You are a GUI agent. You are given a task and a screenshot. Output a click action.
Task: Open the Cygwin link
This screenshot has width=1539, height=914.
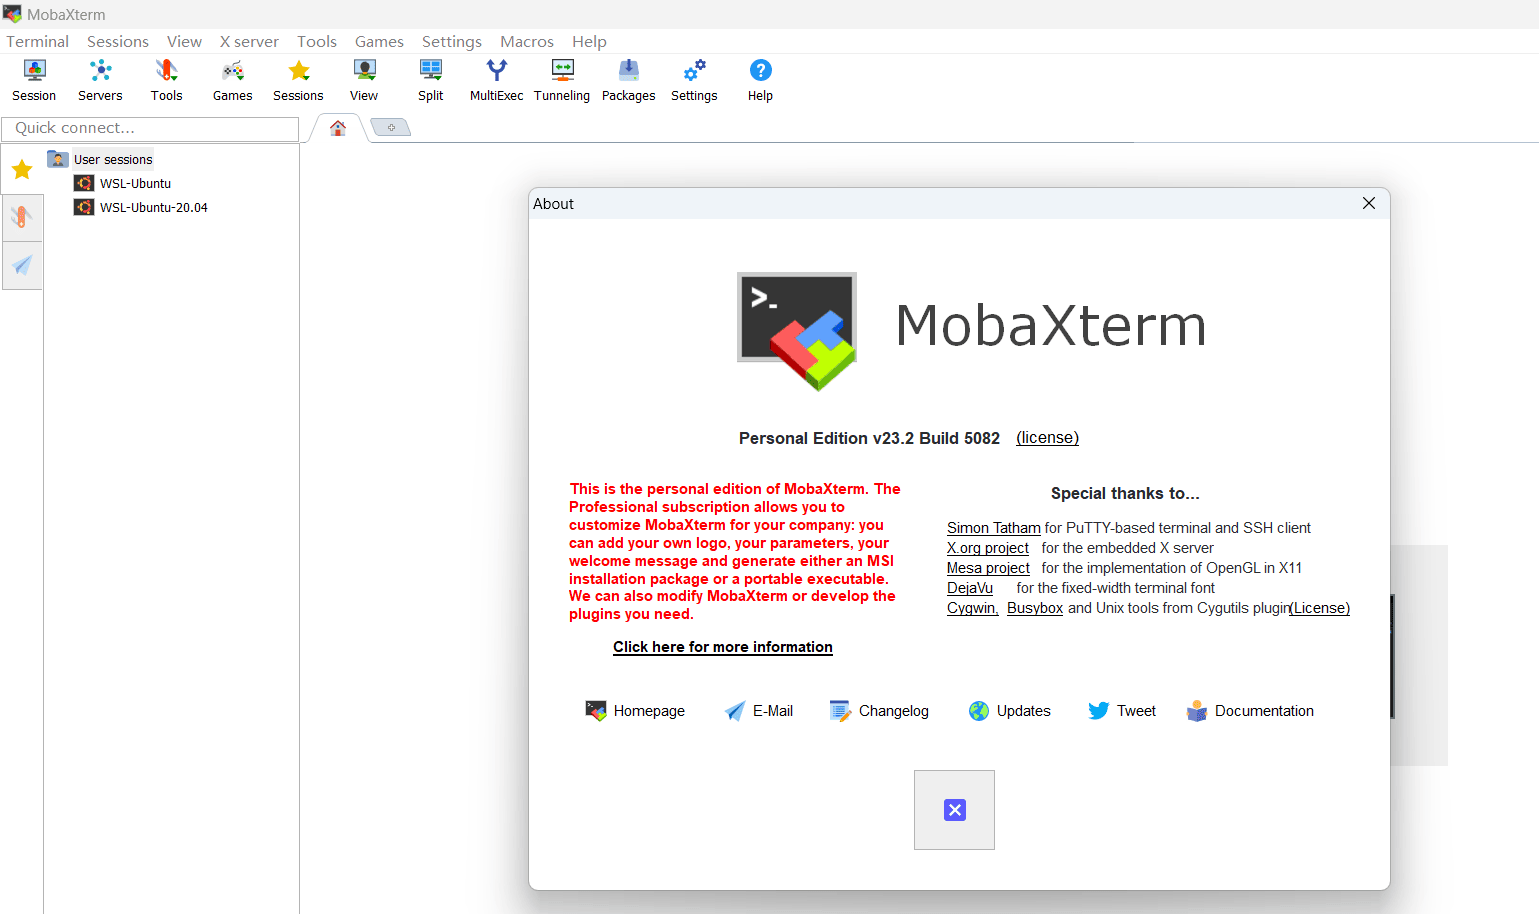[972, 608]
